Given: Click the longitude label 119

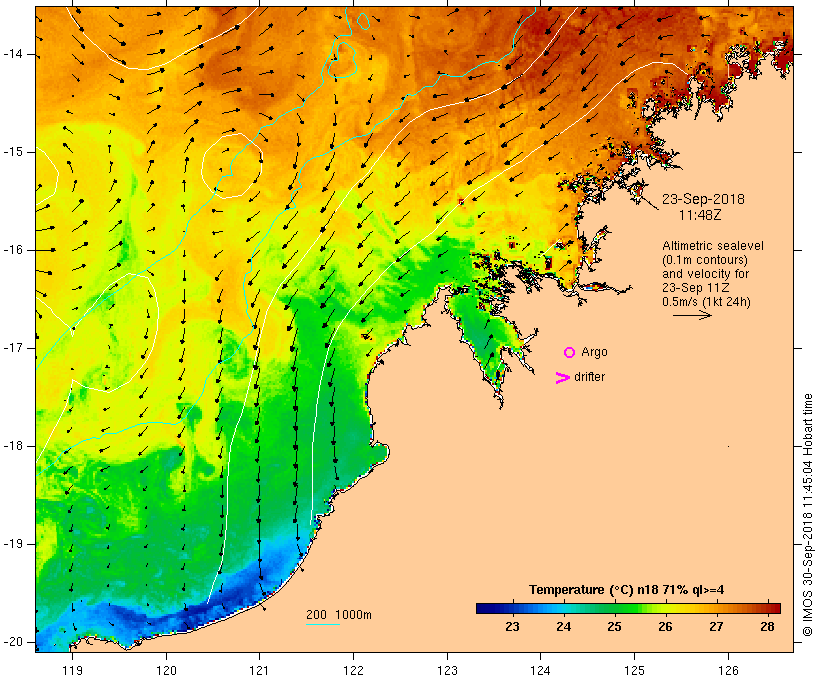Looking at the screenshot, I should click(72, 670).
